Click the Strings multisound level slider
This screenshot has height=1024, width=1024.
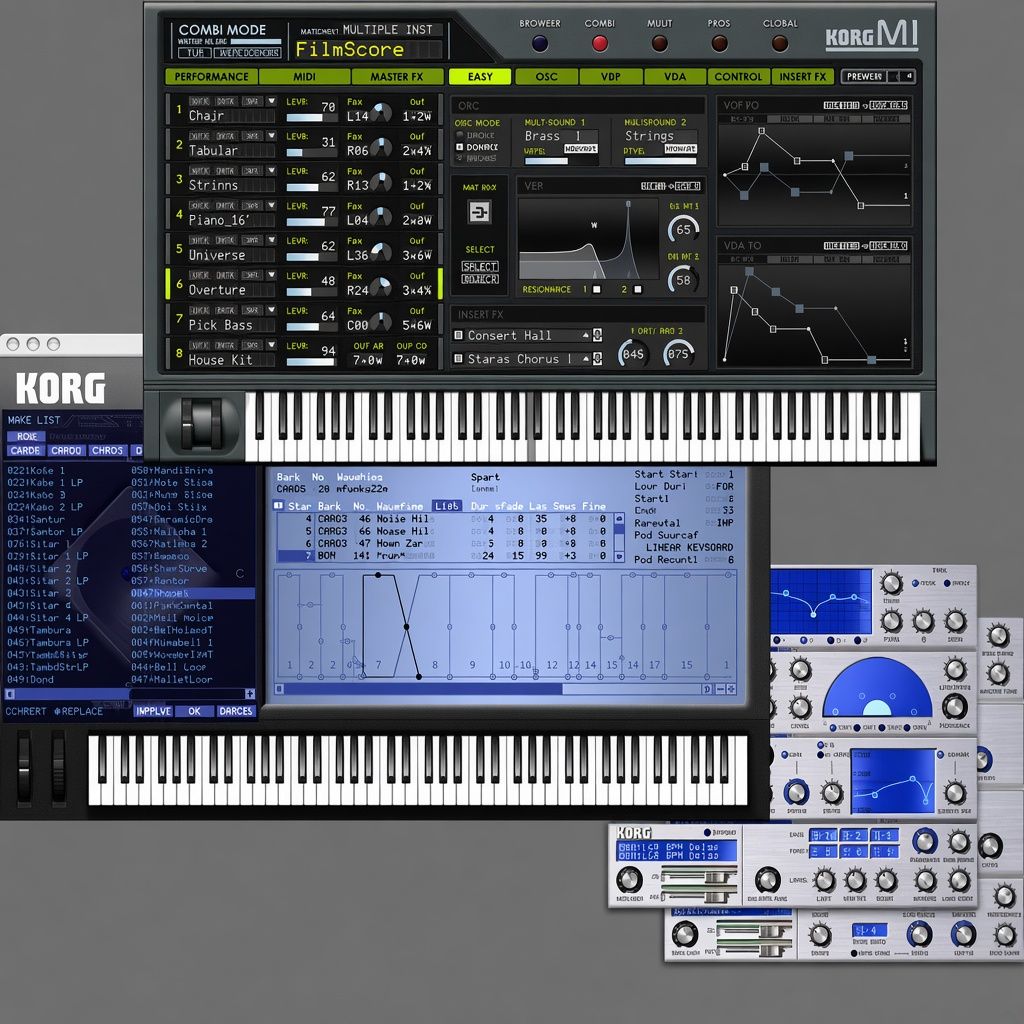660,161
